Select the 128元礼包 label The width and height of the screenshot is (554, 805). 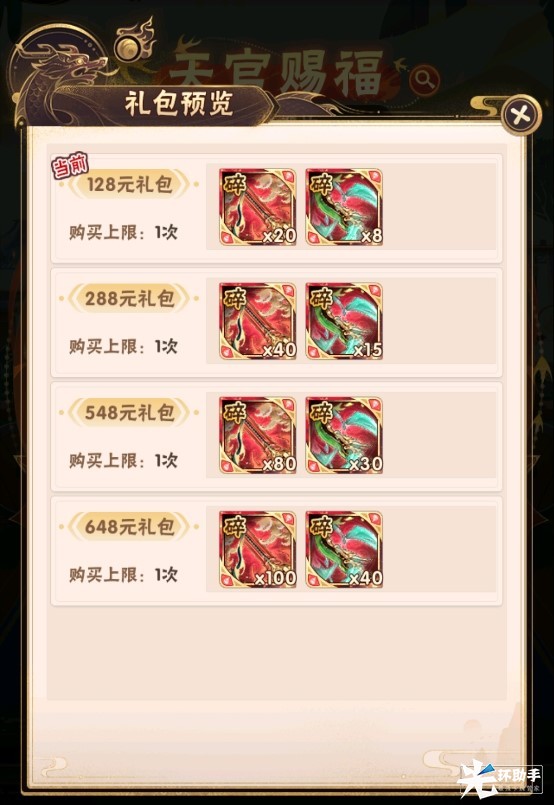[x=129, y=184]
